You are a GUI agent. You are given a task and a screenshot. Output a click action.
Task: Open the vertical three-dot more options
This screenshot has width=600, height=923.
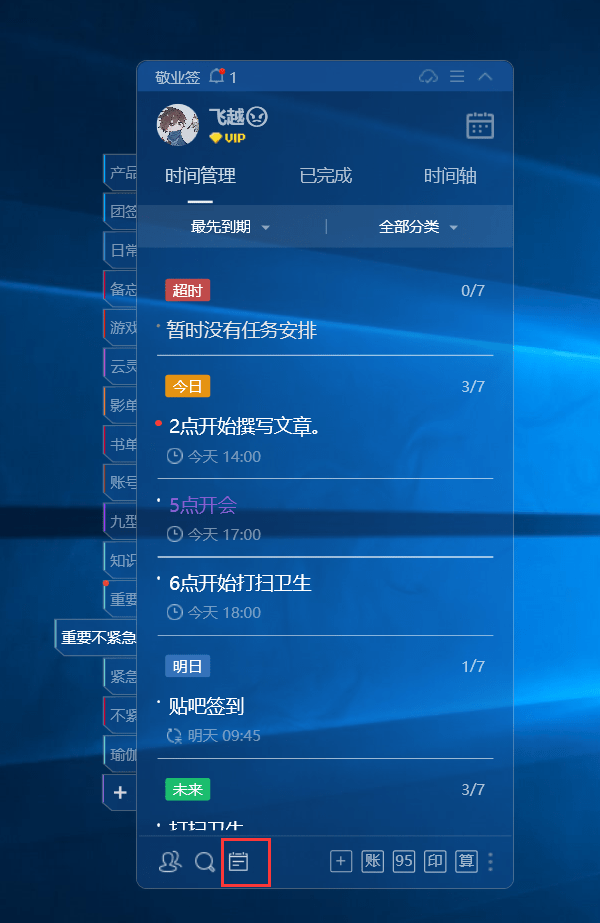490,862
